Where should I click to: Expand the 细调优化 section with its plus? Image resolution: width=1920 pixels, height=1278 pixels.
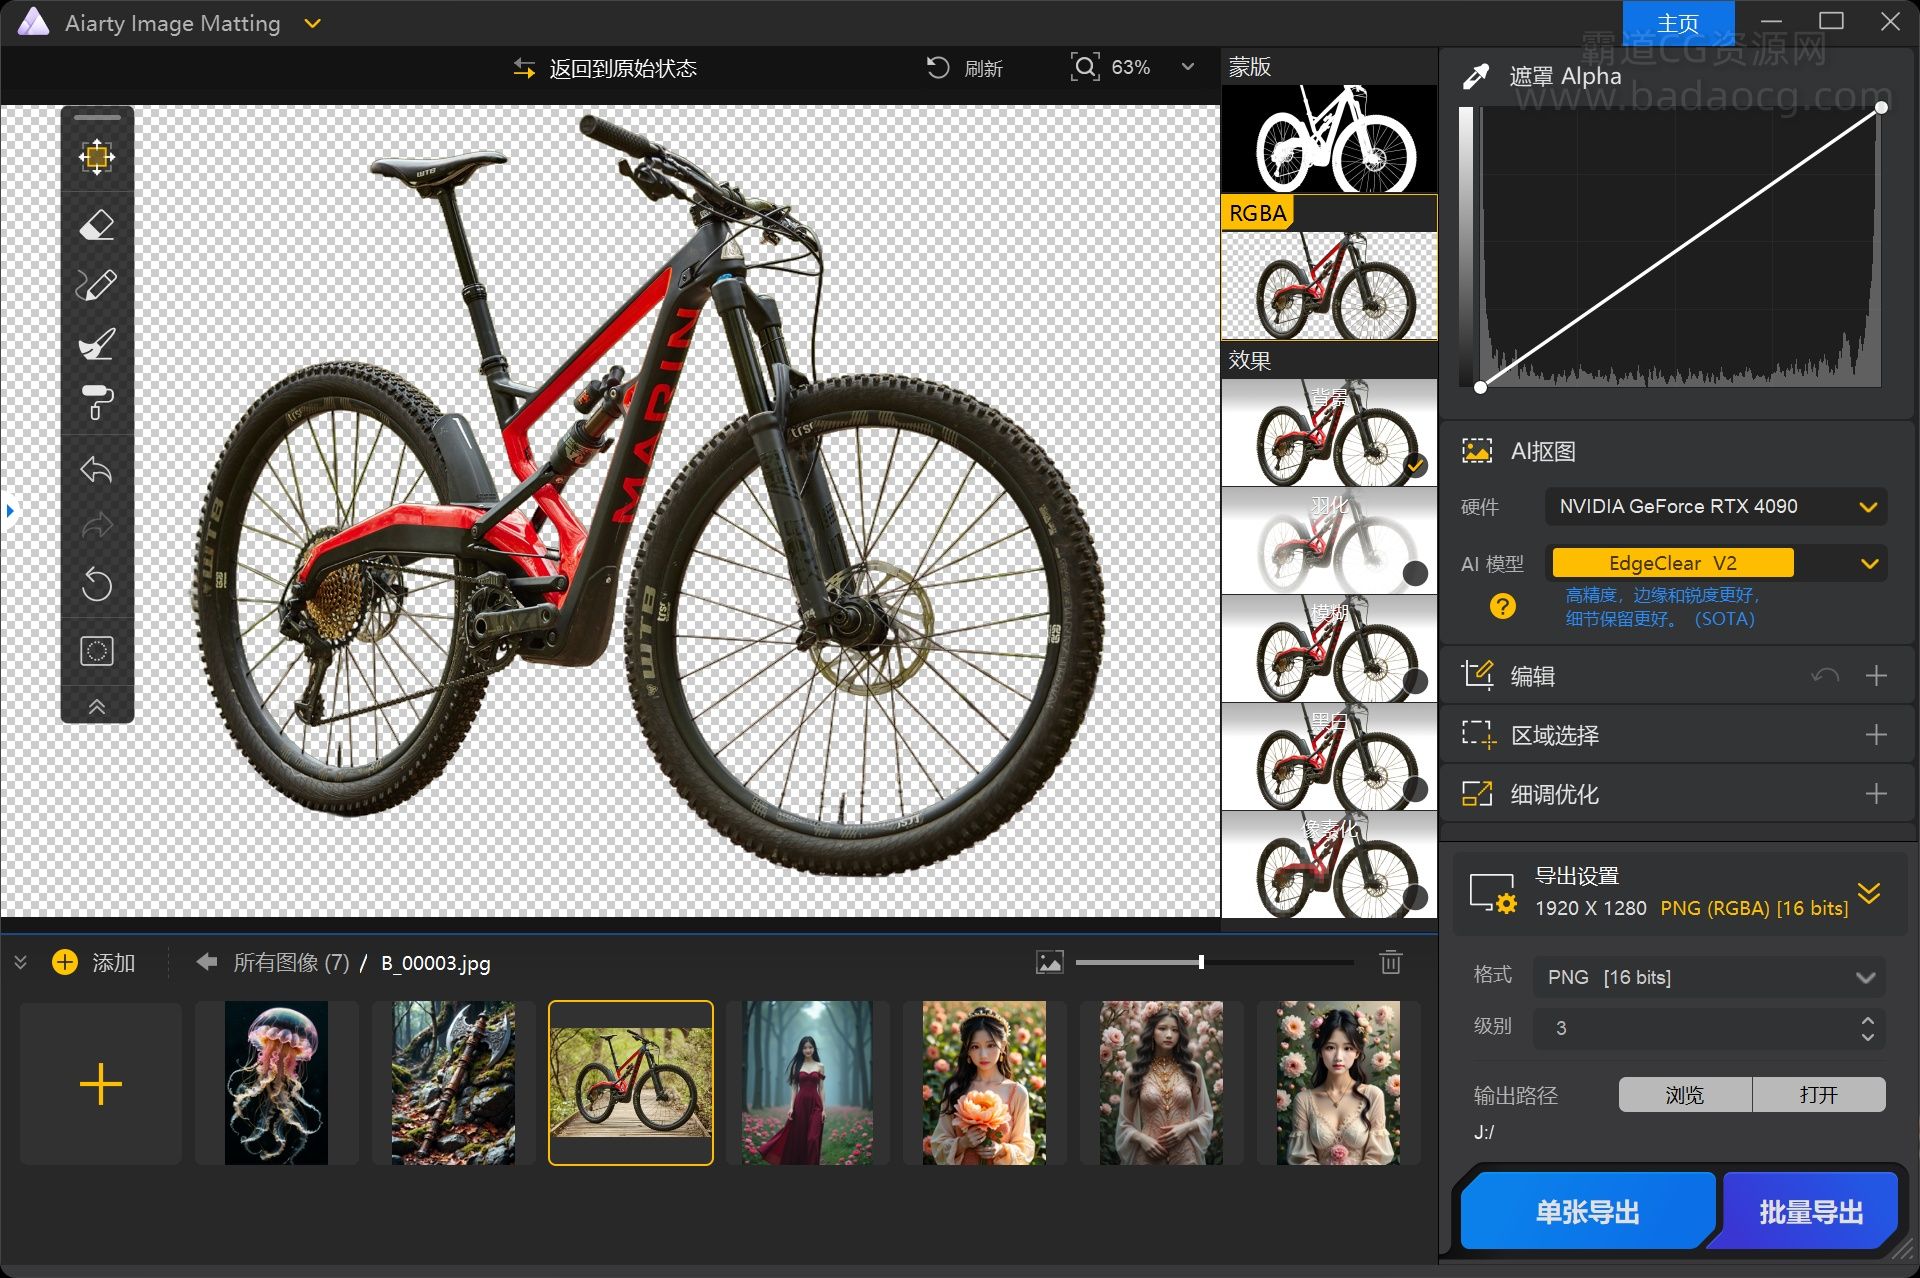click(x=1876, y=794)
